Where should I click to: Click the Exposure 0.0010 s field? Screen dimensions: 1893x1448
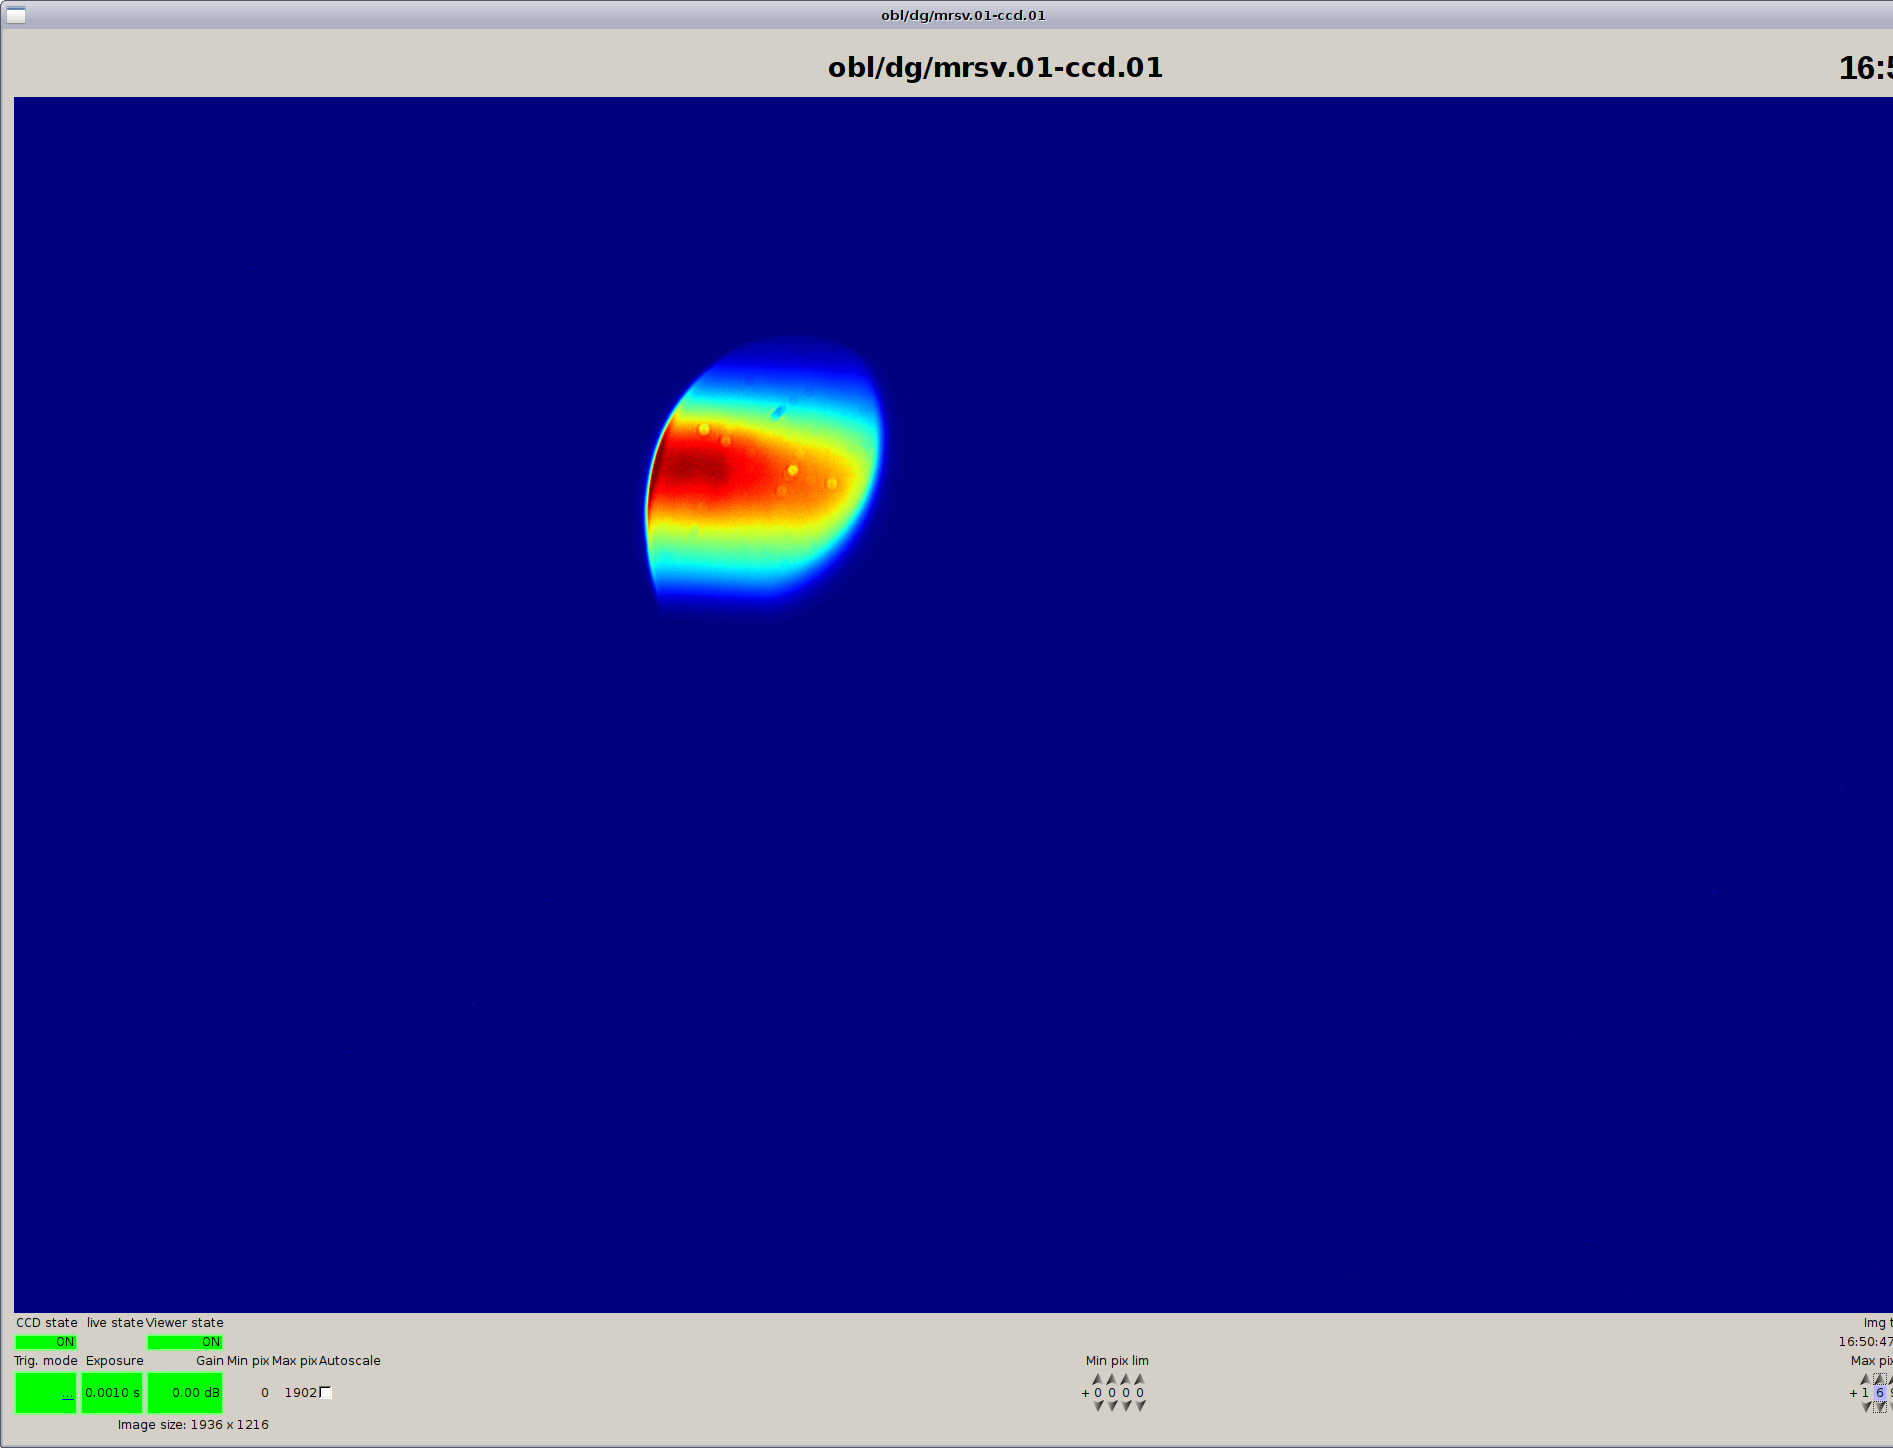[x=112, y=1393]
